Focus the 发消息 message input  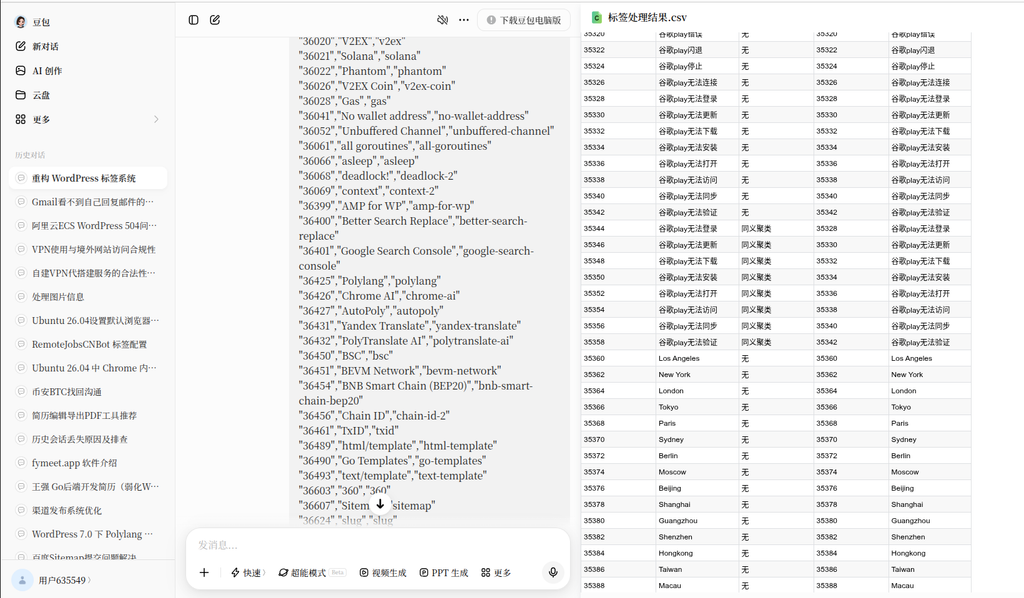(377, 545)
